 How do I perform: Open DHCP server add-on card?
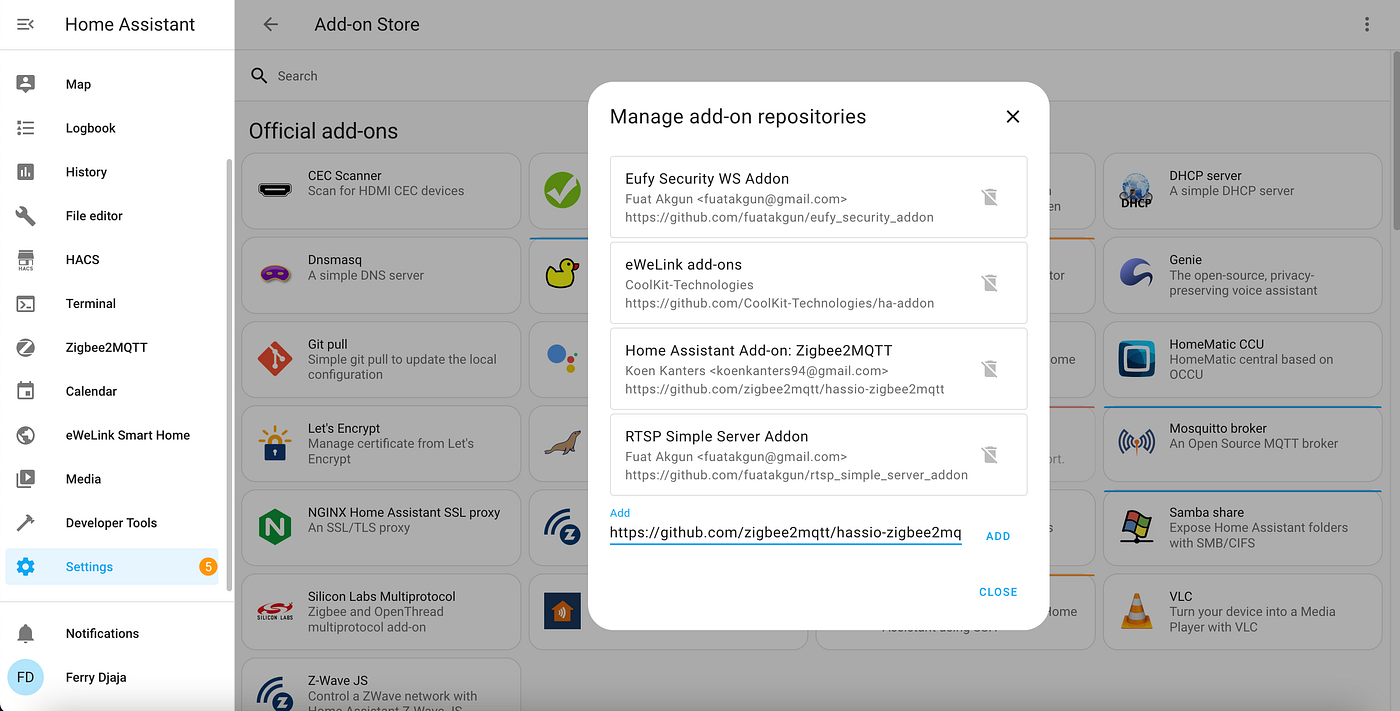coord(1243,191)
